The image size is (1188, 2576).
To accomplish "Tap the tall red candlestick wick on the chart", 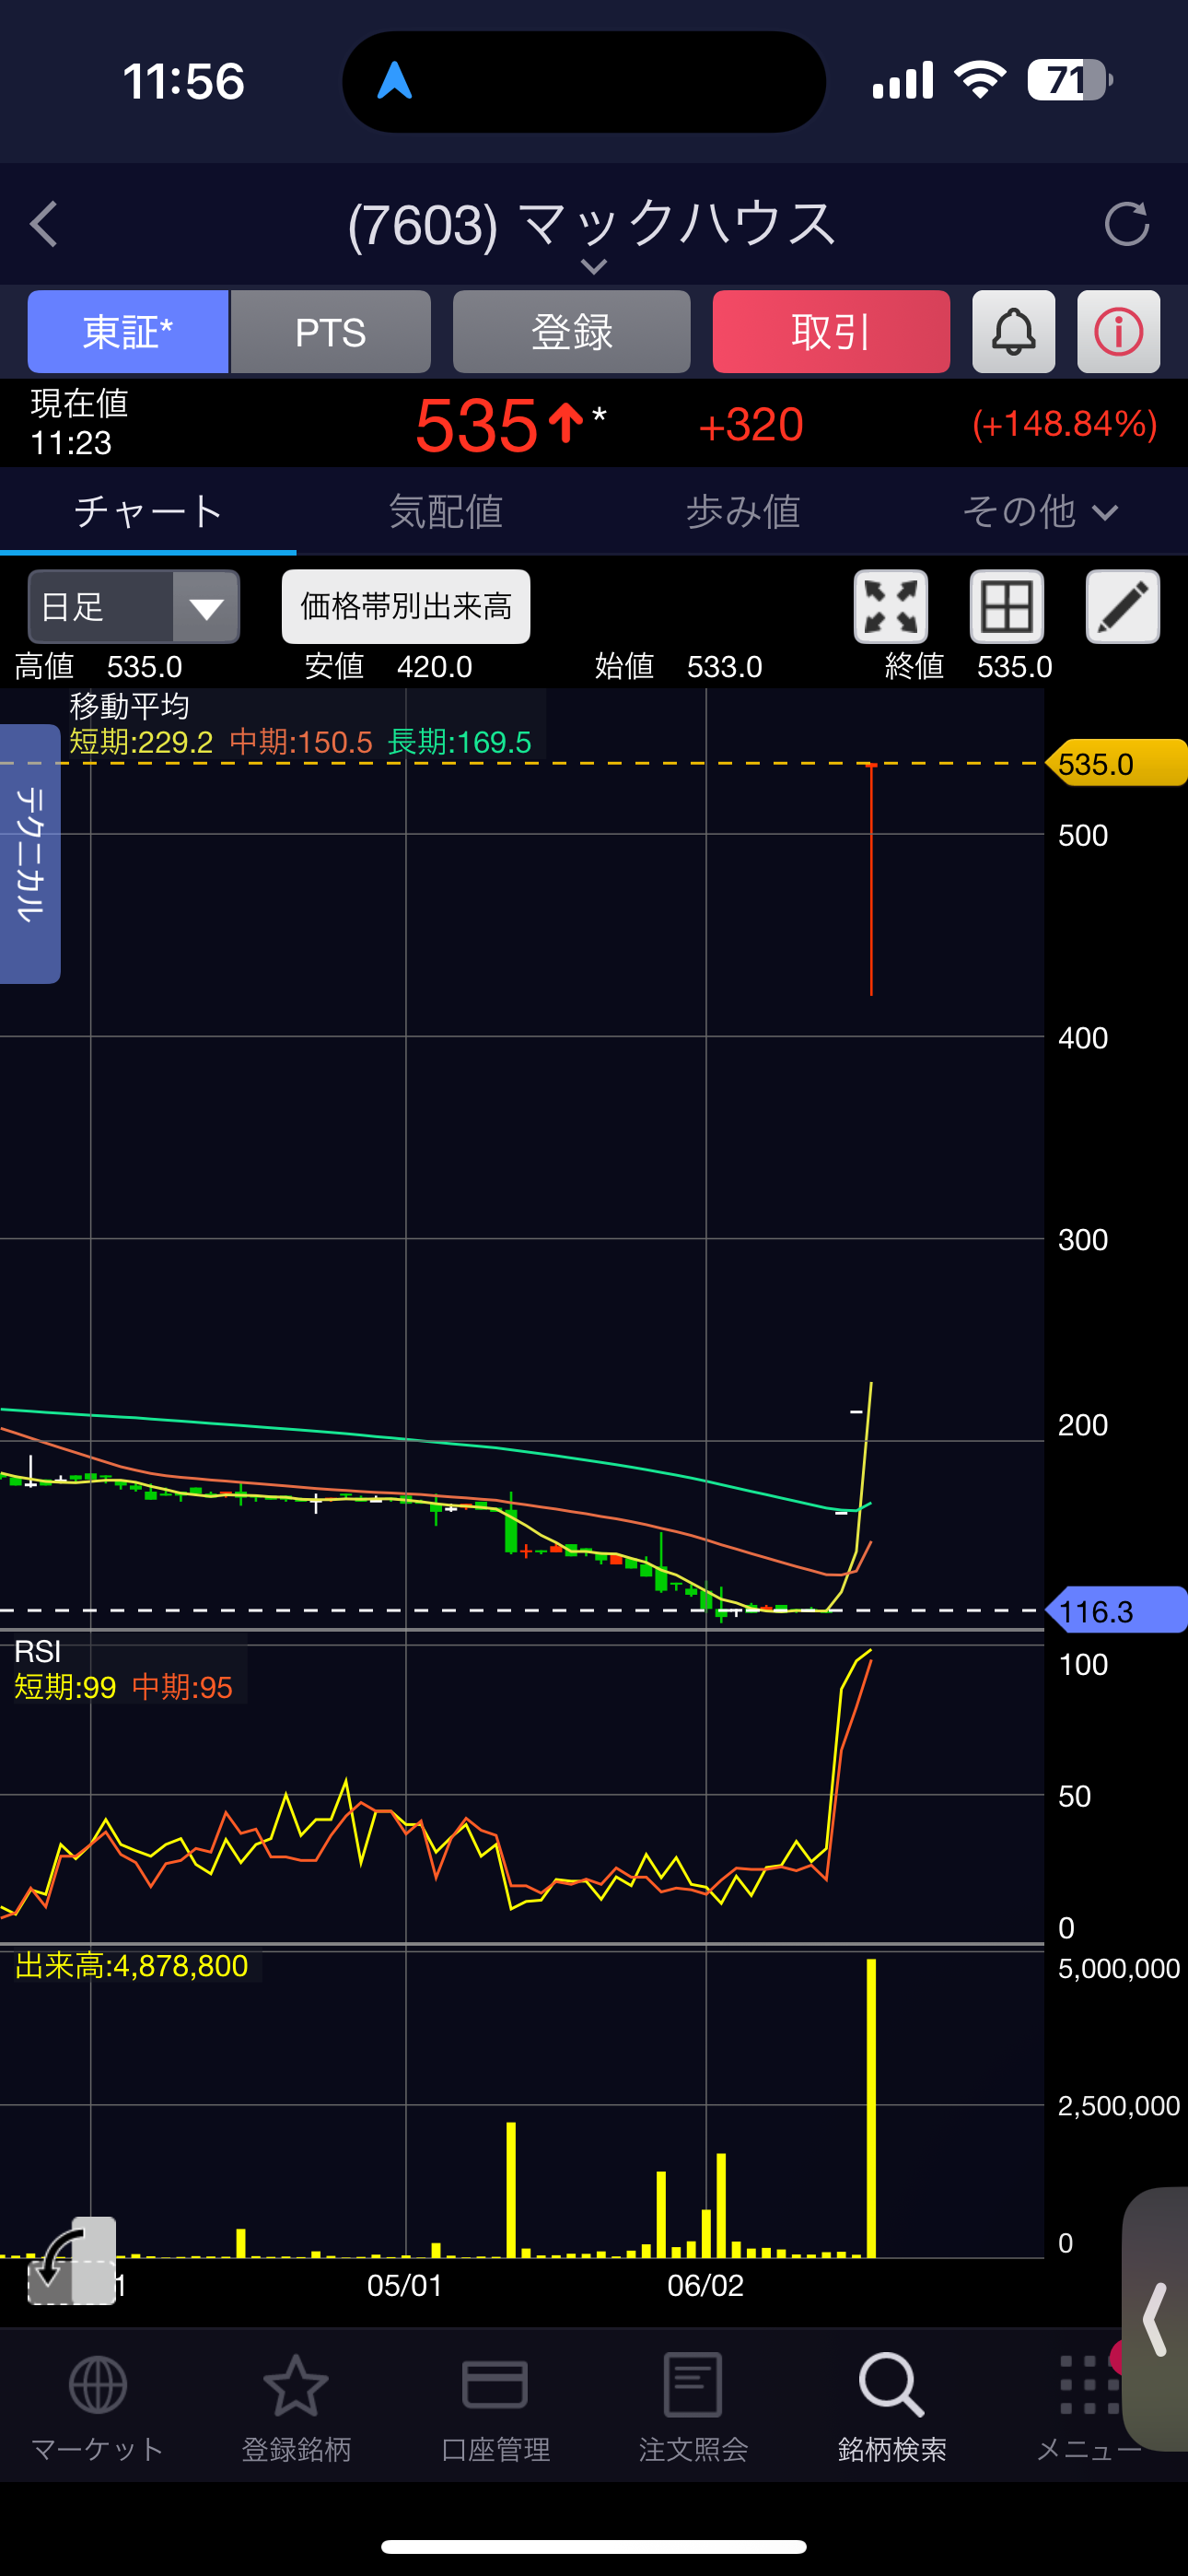I will point(871,879).
